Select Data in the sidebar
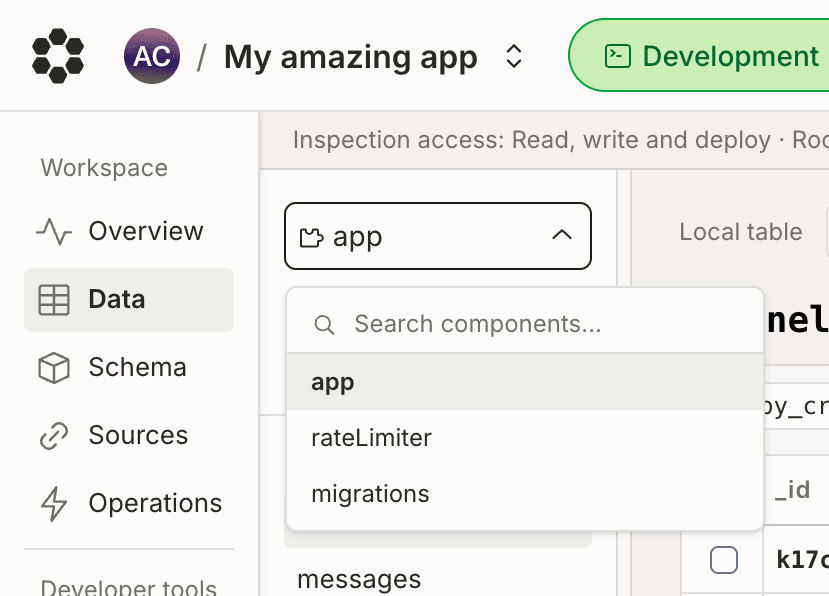The height and width of the screenshot is (596, 829). click(x=128, y=299)
